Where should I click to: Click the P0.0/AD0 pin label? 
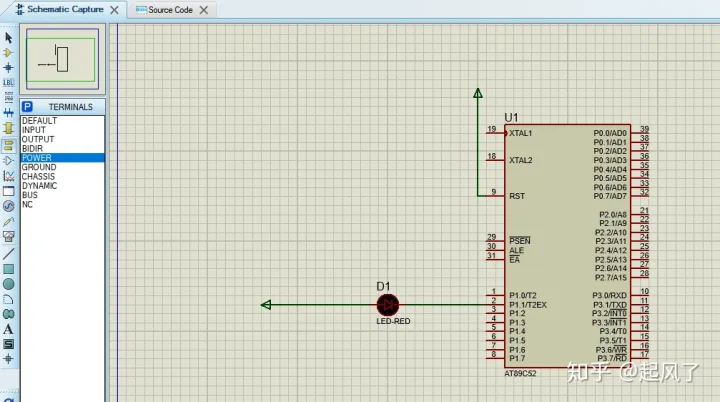[x=610, y=133]
